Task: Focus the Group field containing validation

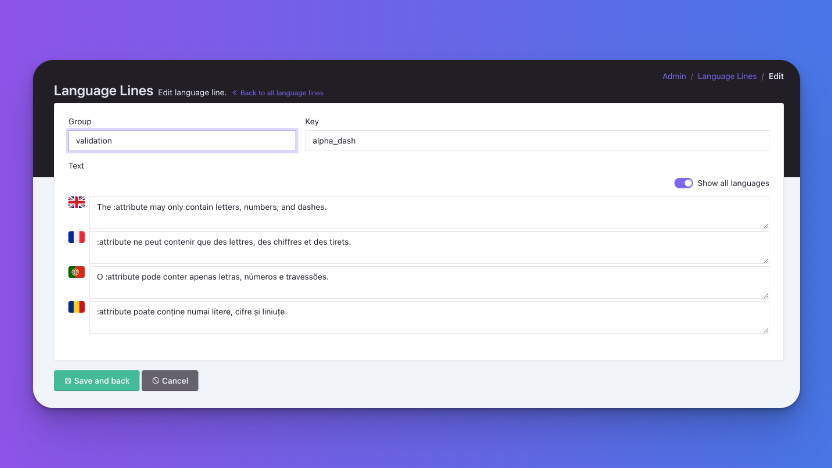Action: coord(182,141)
